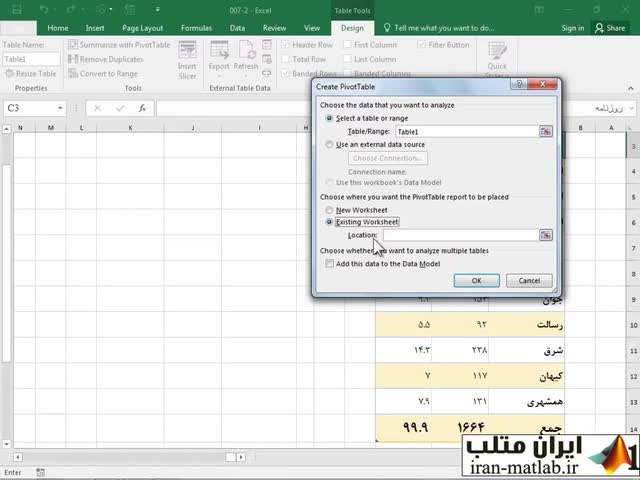Click the table Properties icon in External Table Data

click(x=267, y=44)
